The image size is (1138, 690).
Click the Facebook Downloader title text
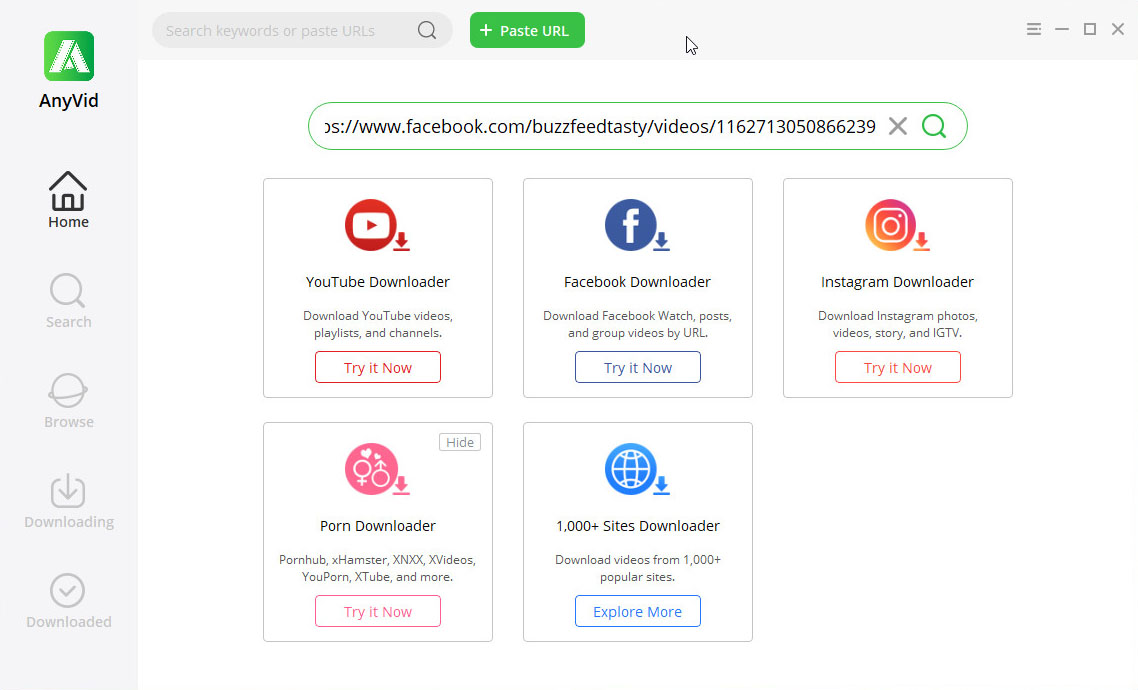point(637,282)
